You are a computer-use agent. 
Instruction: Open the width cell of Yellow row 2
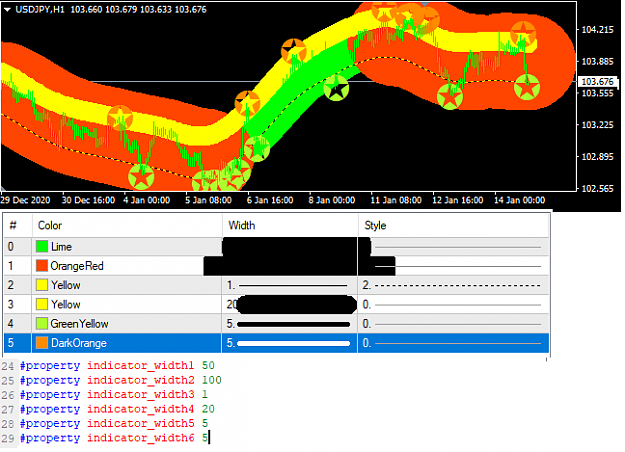[x=290, y=285]
